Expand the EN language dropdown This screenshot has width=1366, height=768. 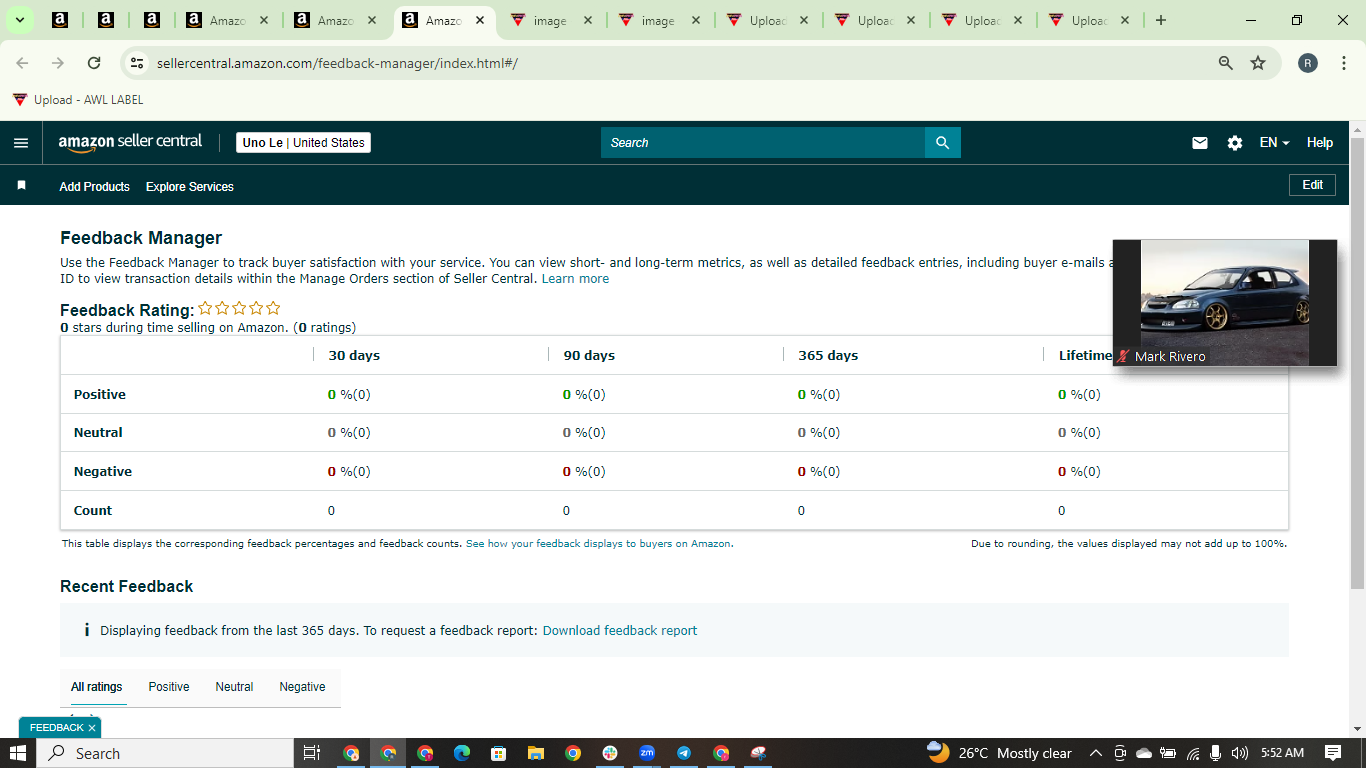(1274, 143)
